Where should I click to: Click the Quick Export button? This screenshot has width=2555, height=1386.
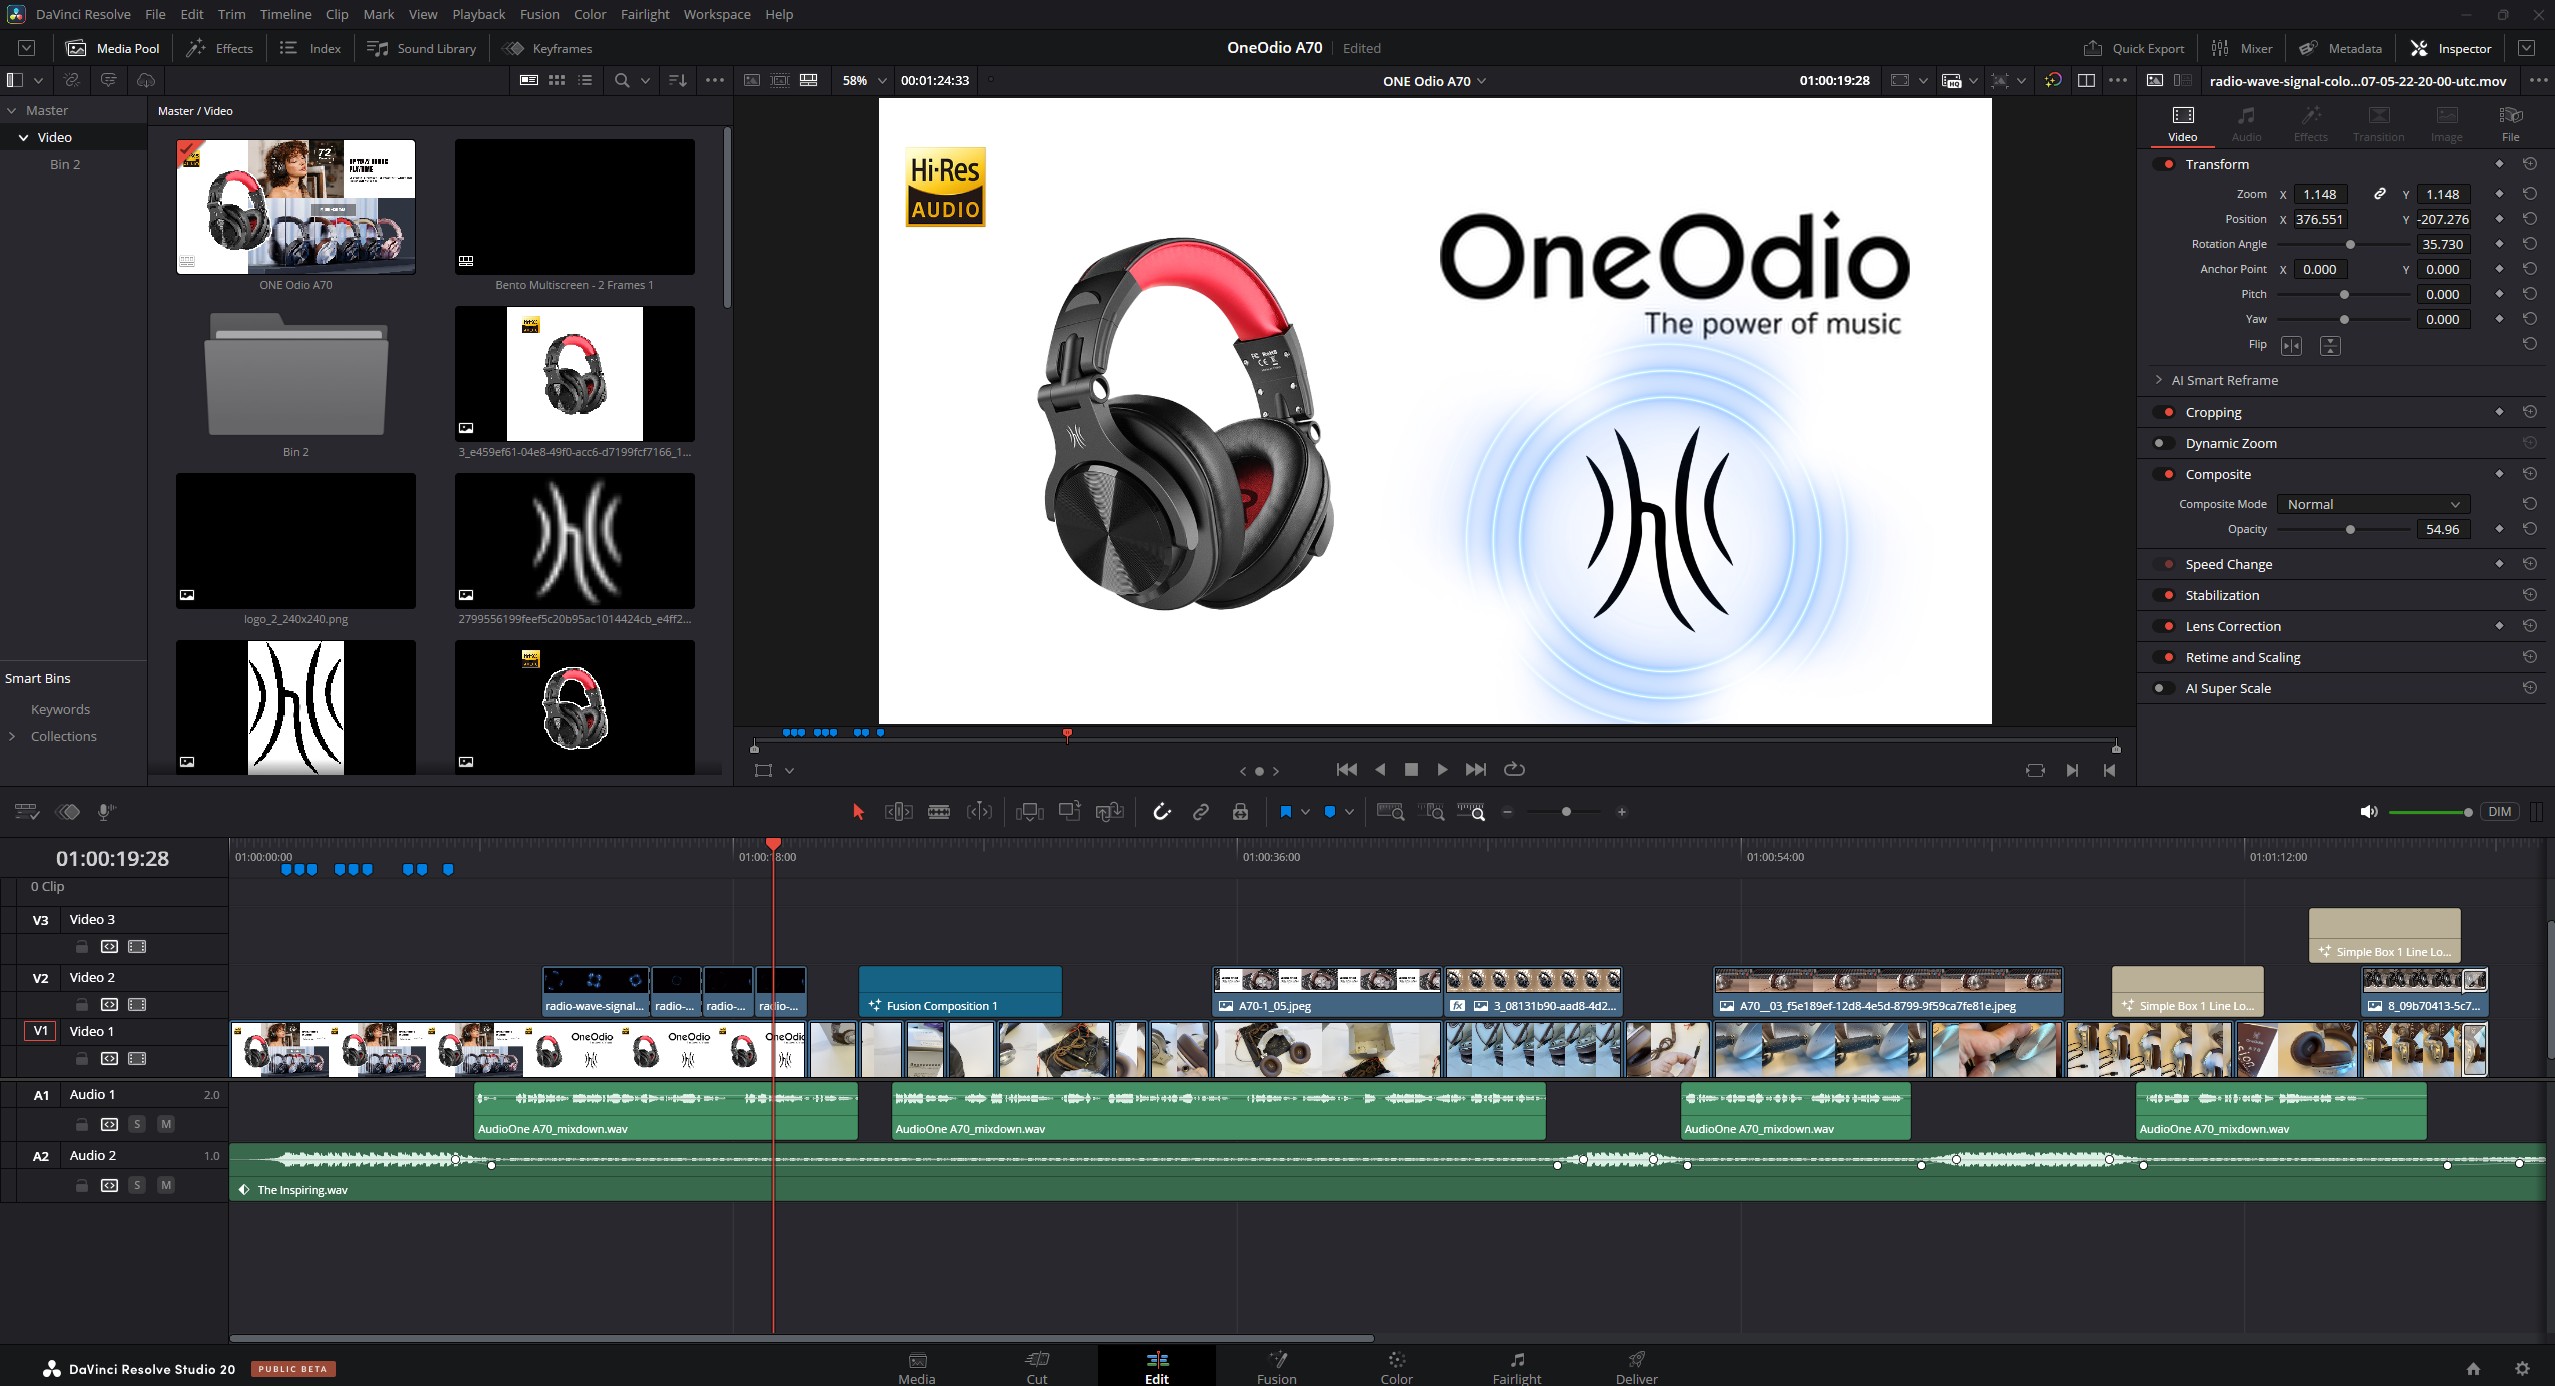[x=2134, y=48]
